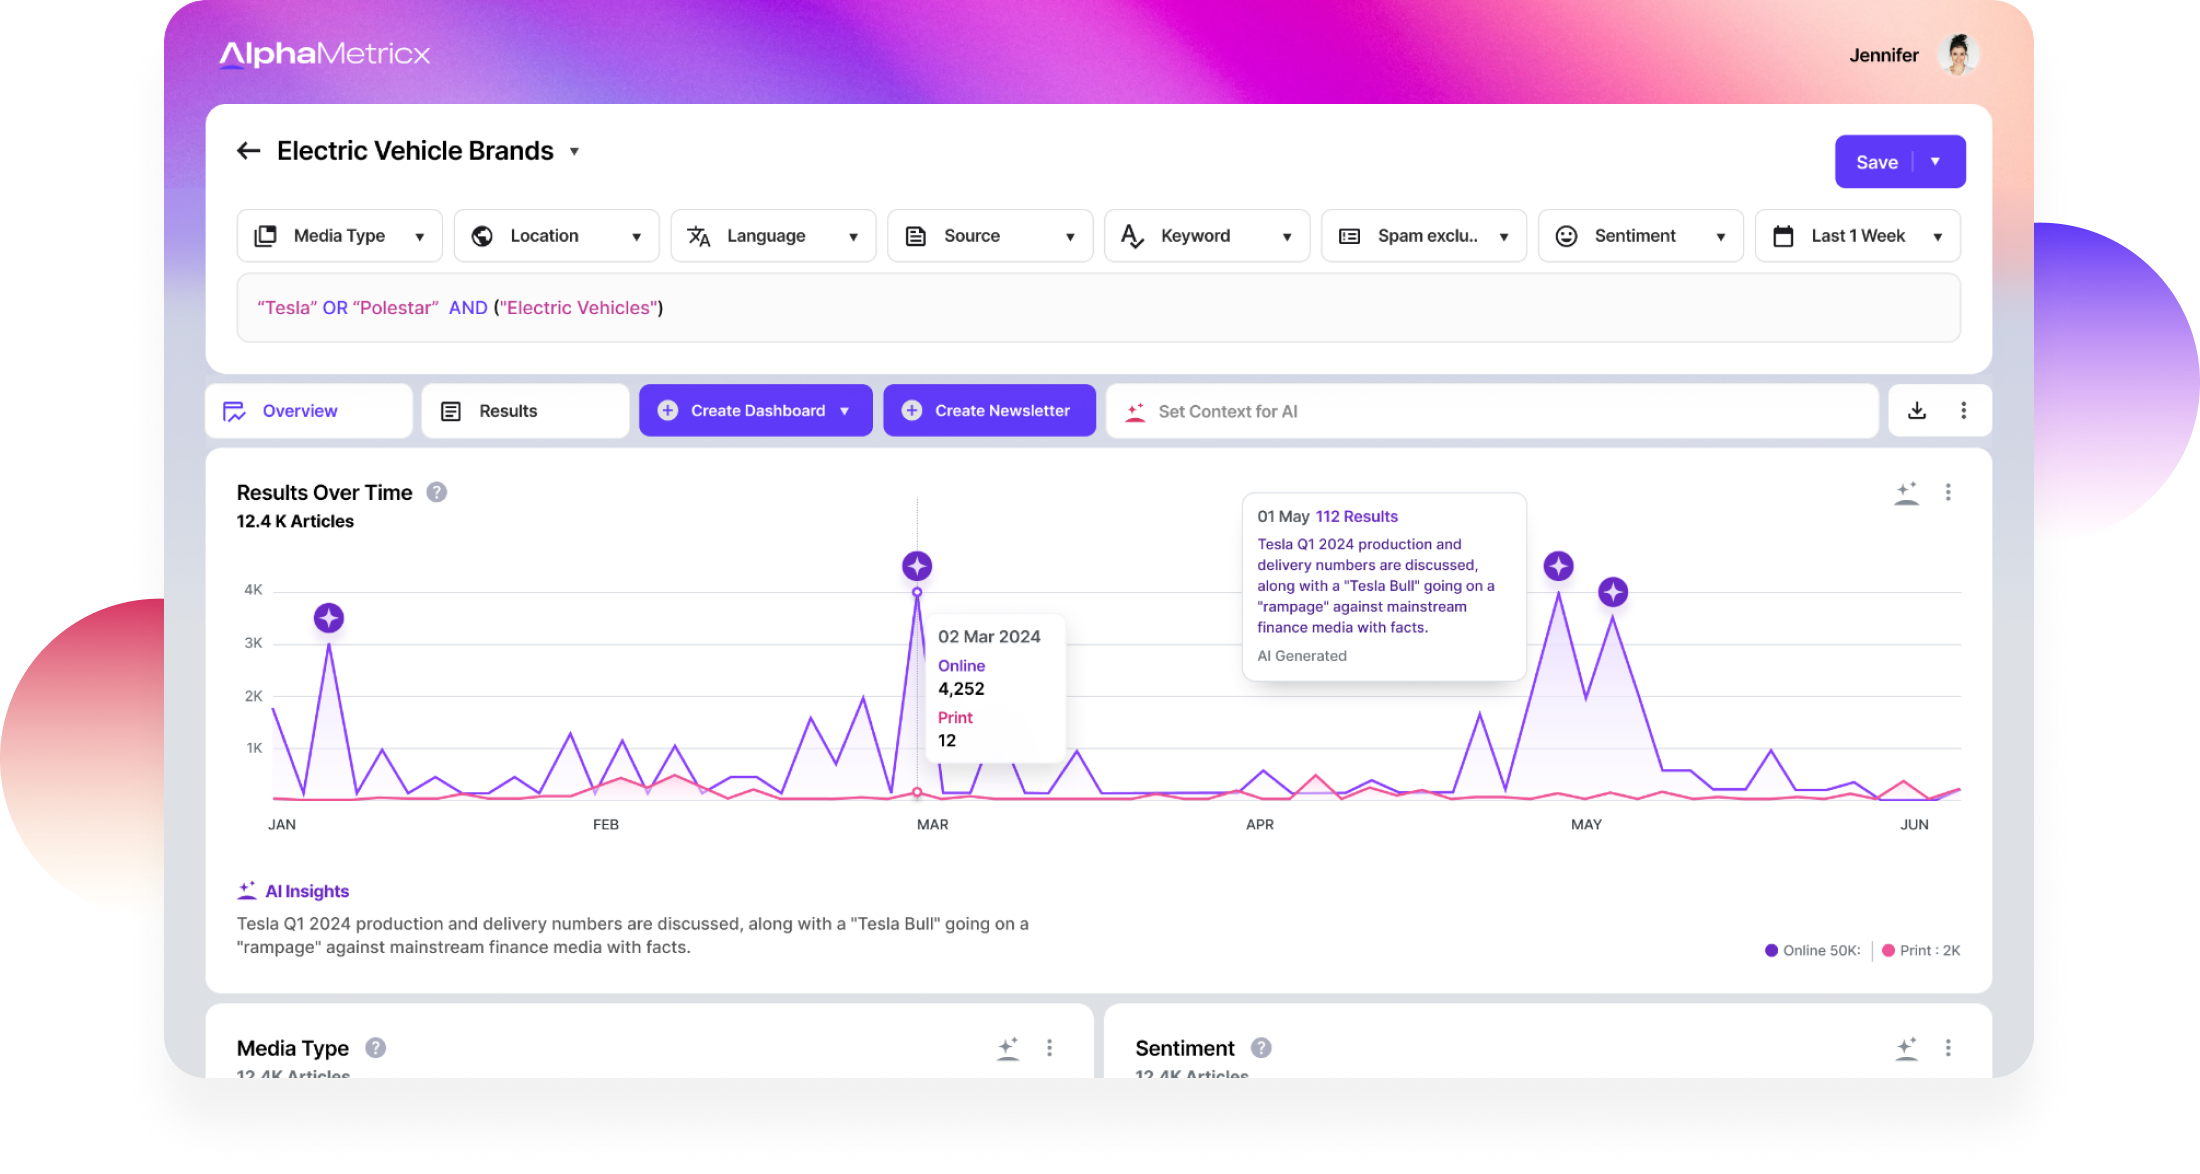
Task: Click the Jennifer user name
Action: (1884, 55)
